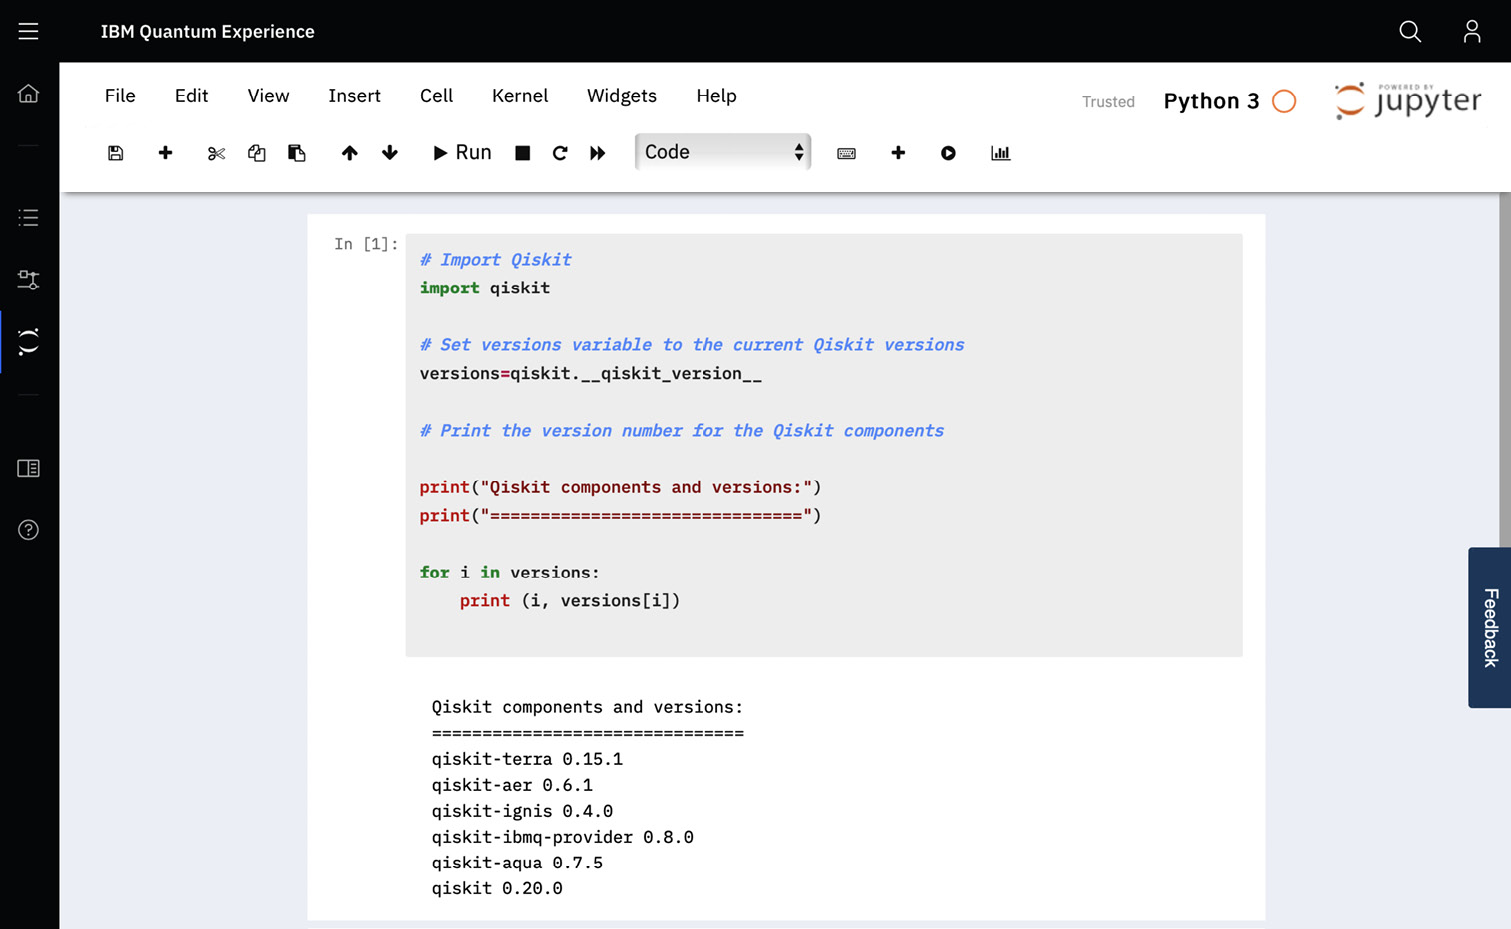The width and height of the screenshot is (1511, 929).
Task: Click the 'versions=qiskit.__qiskit_version__' line
Action: 591,374
